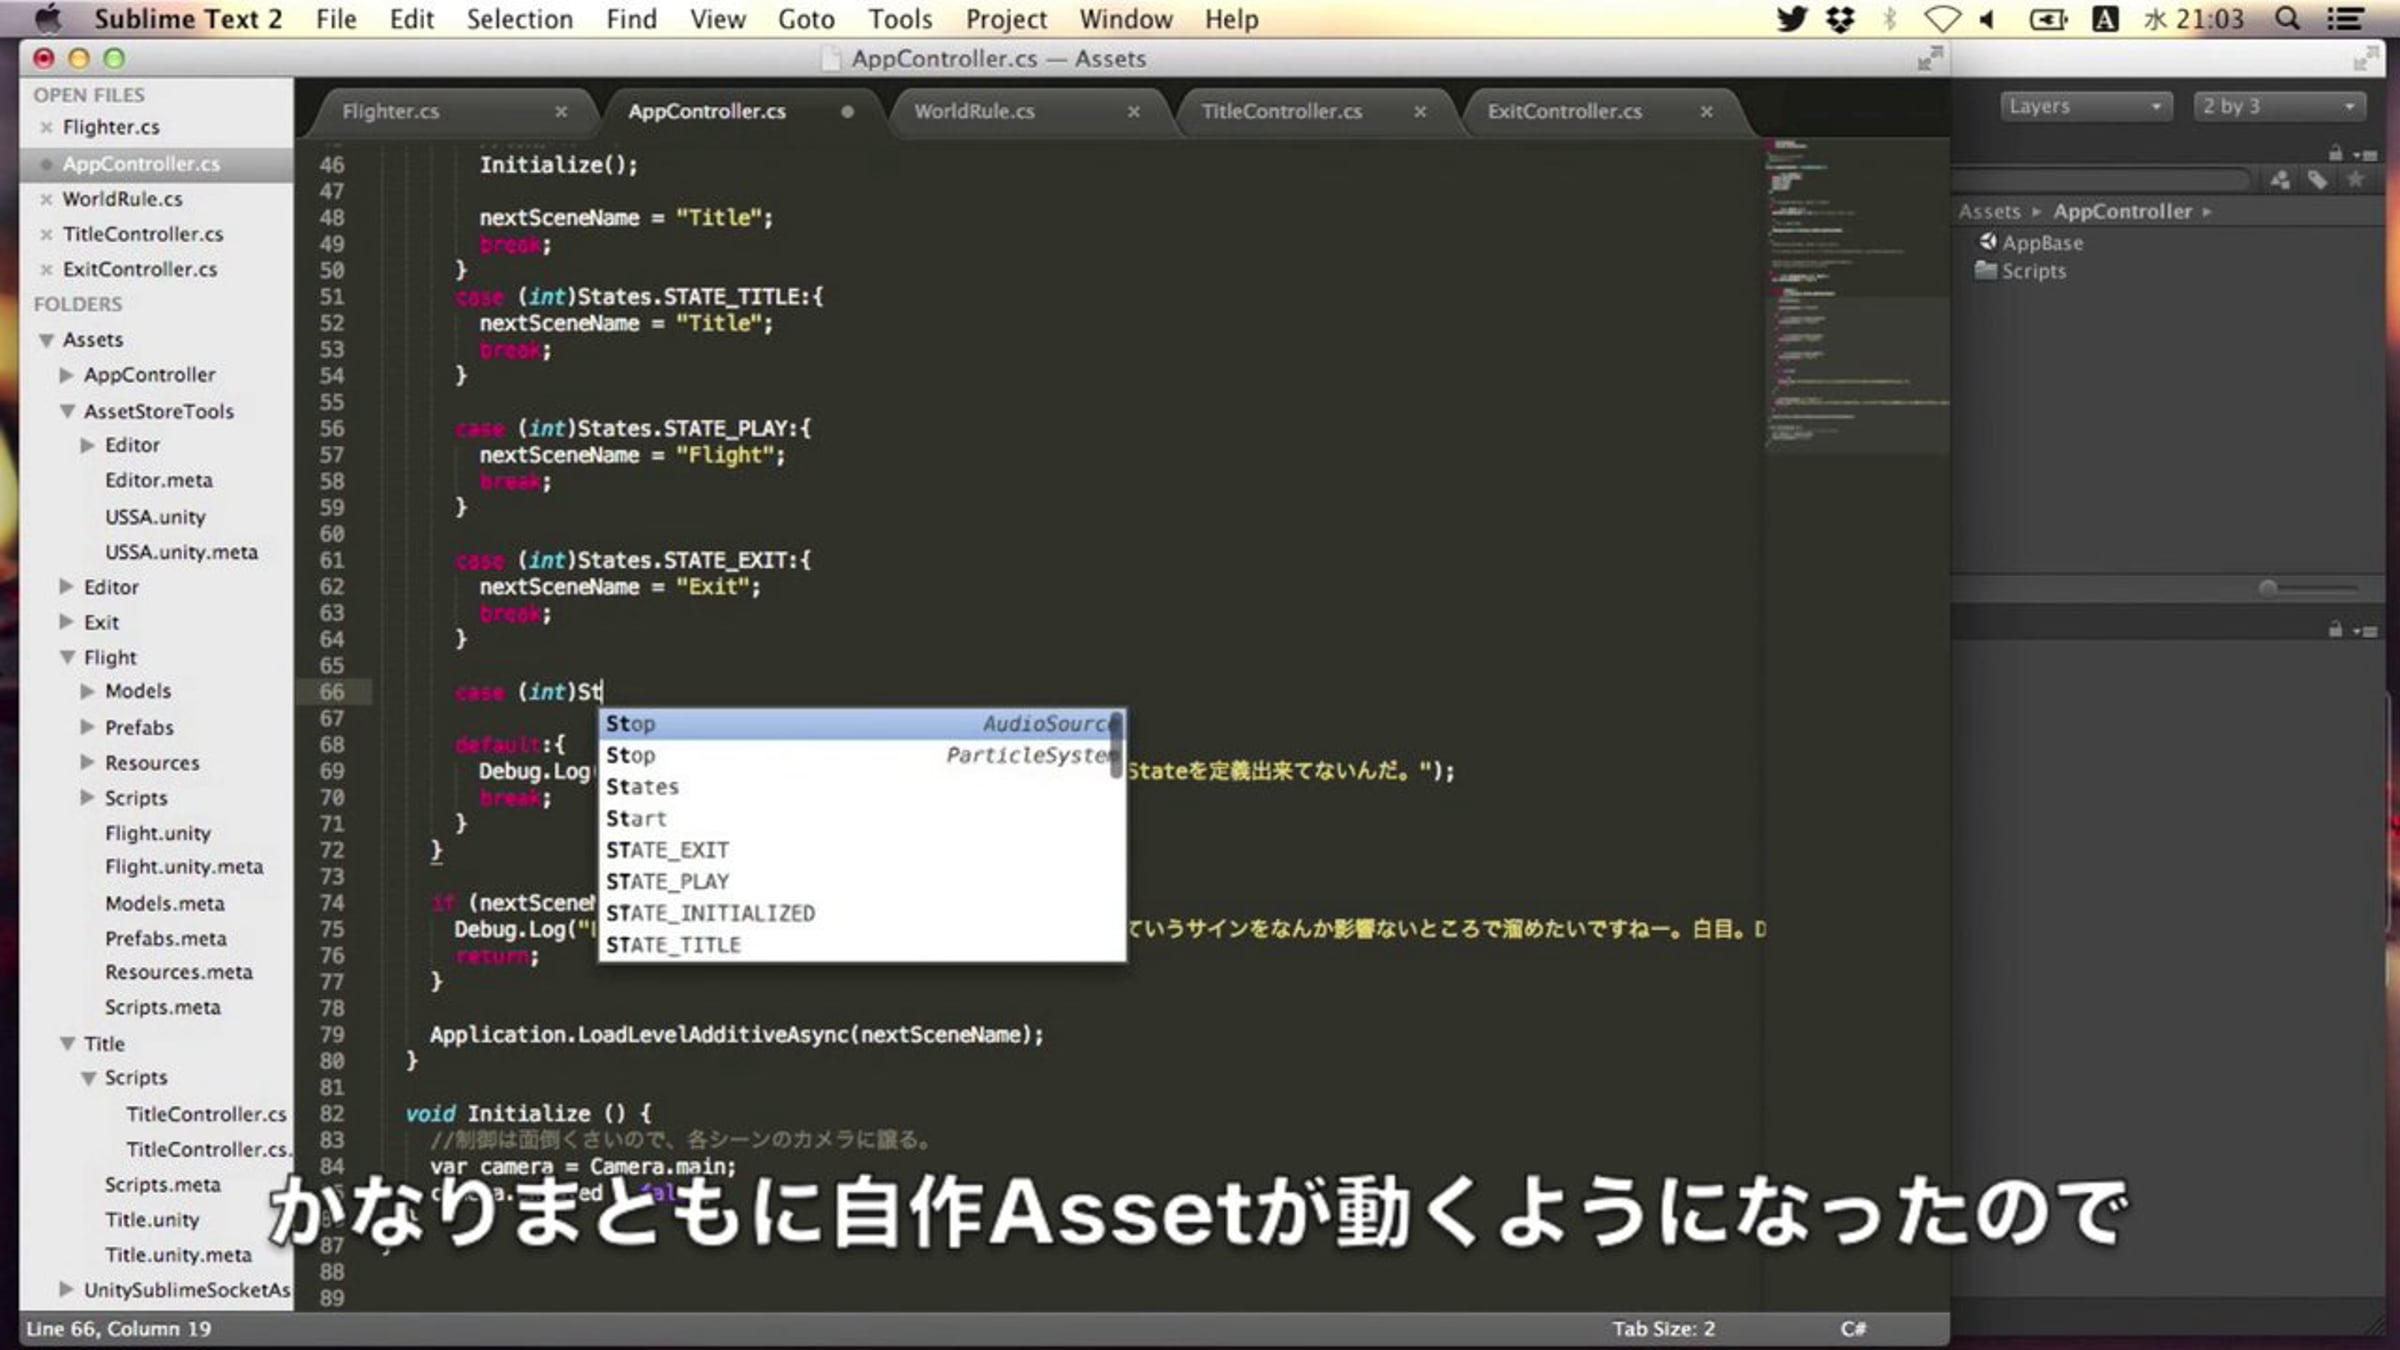The height and width of the screenshot is (1350, 2400).
Task: Click unsaved dot on AppController.cs tab
Action: [847, 111]
